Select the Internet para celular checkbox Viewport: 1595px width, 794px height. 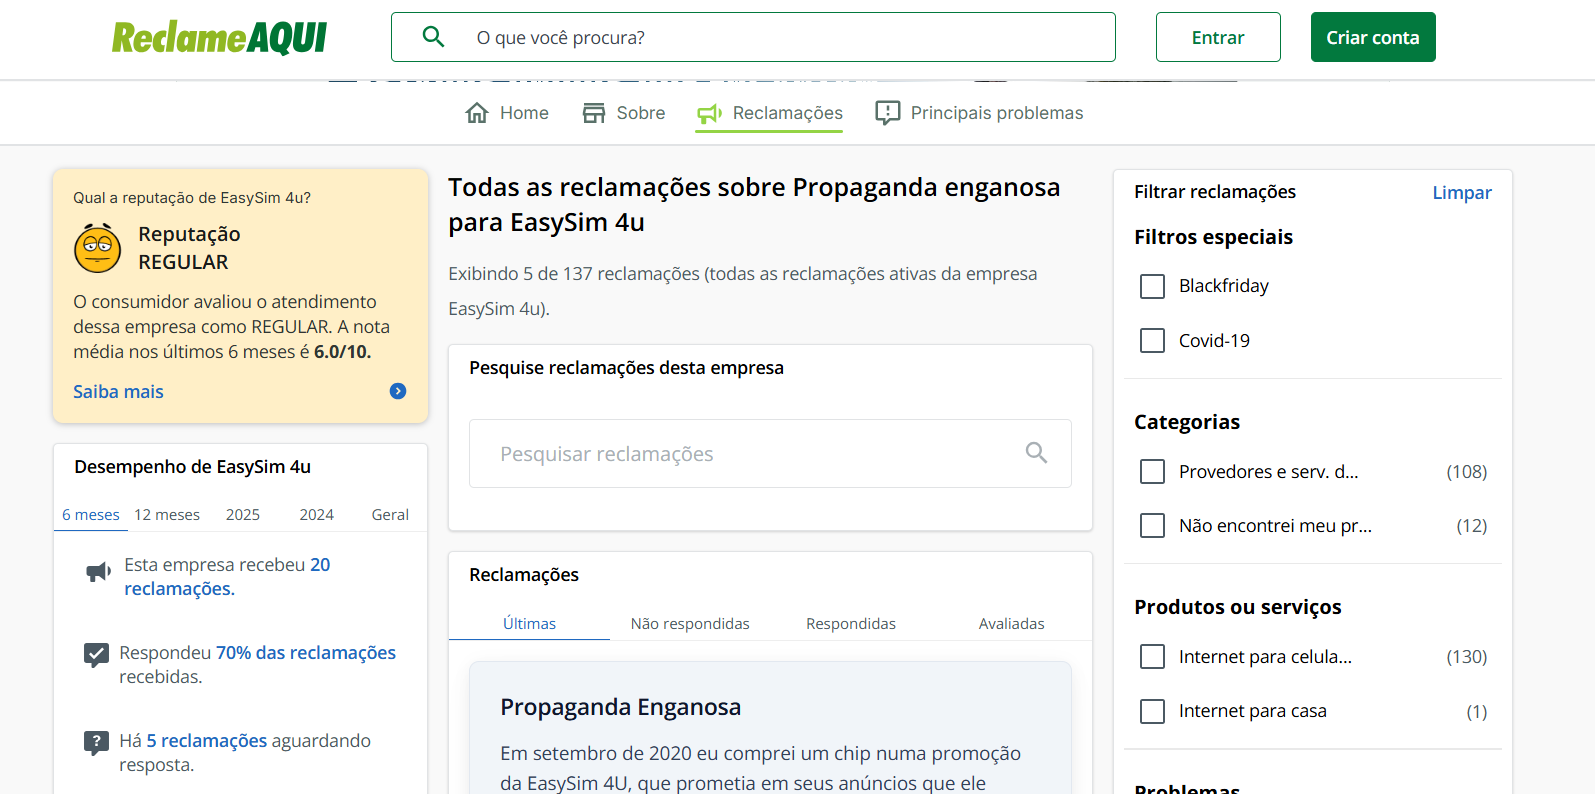[1152, 657]
